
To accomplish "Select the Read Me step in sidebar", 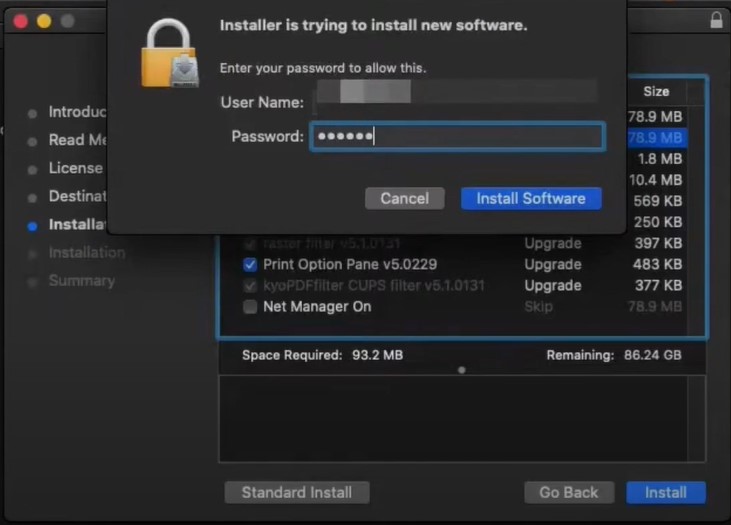I will (77, 140).
